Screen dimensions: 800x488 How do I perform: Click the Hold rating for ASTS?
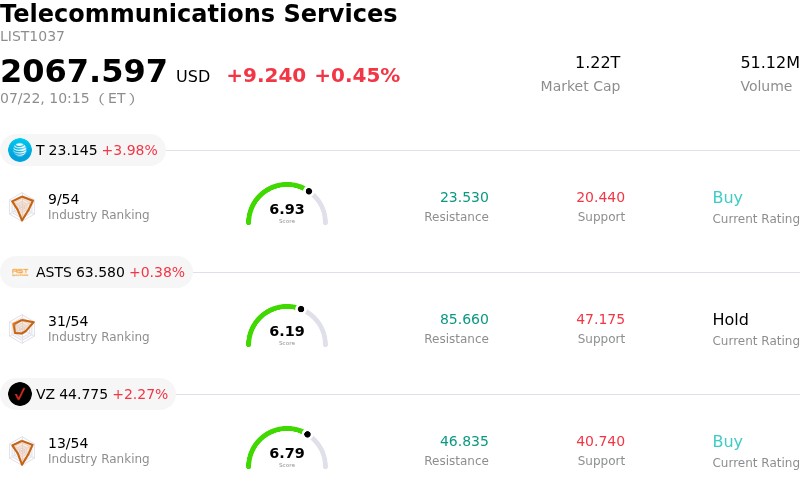730,319
